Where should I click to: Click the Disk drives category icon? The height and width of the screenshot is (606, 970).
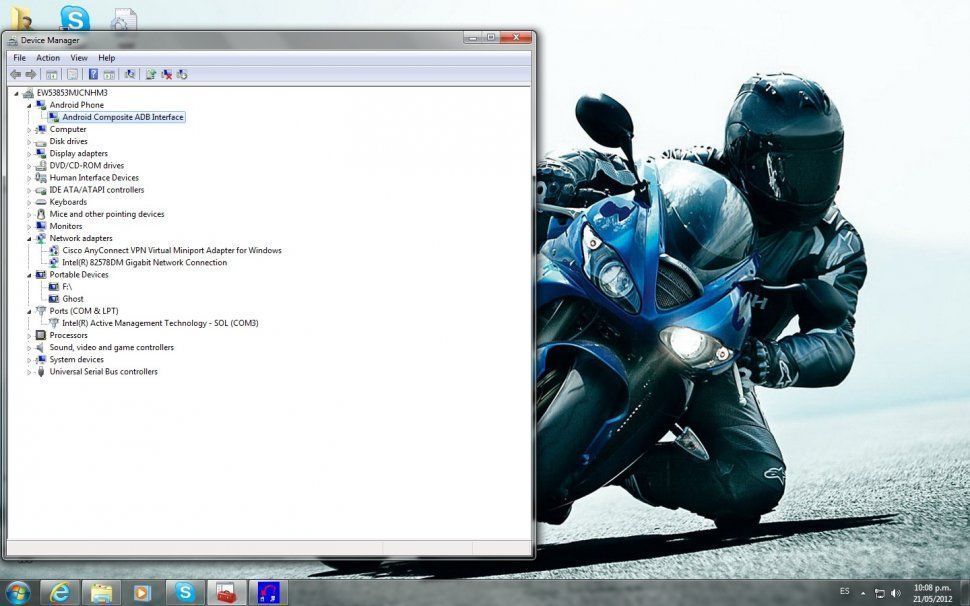click(x=41, y=142)
